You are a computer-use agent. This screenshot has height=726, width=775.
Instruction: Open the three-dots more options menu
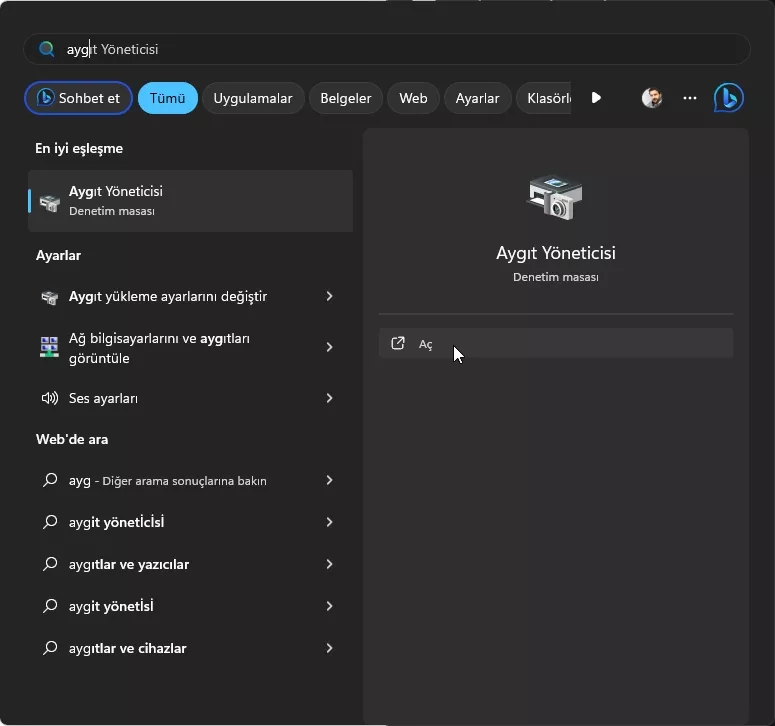690,98
